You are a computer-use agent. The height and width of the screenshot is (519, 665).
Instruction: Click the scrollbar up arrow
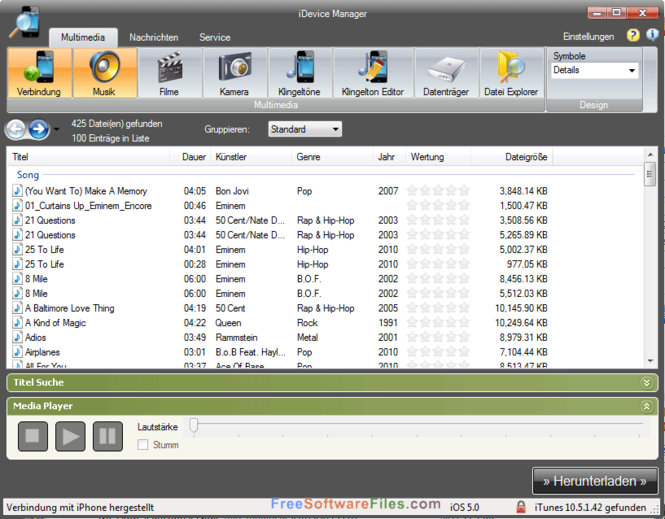(x=650, y=154)
